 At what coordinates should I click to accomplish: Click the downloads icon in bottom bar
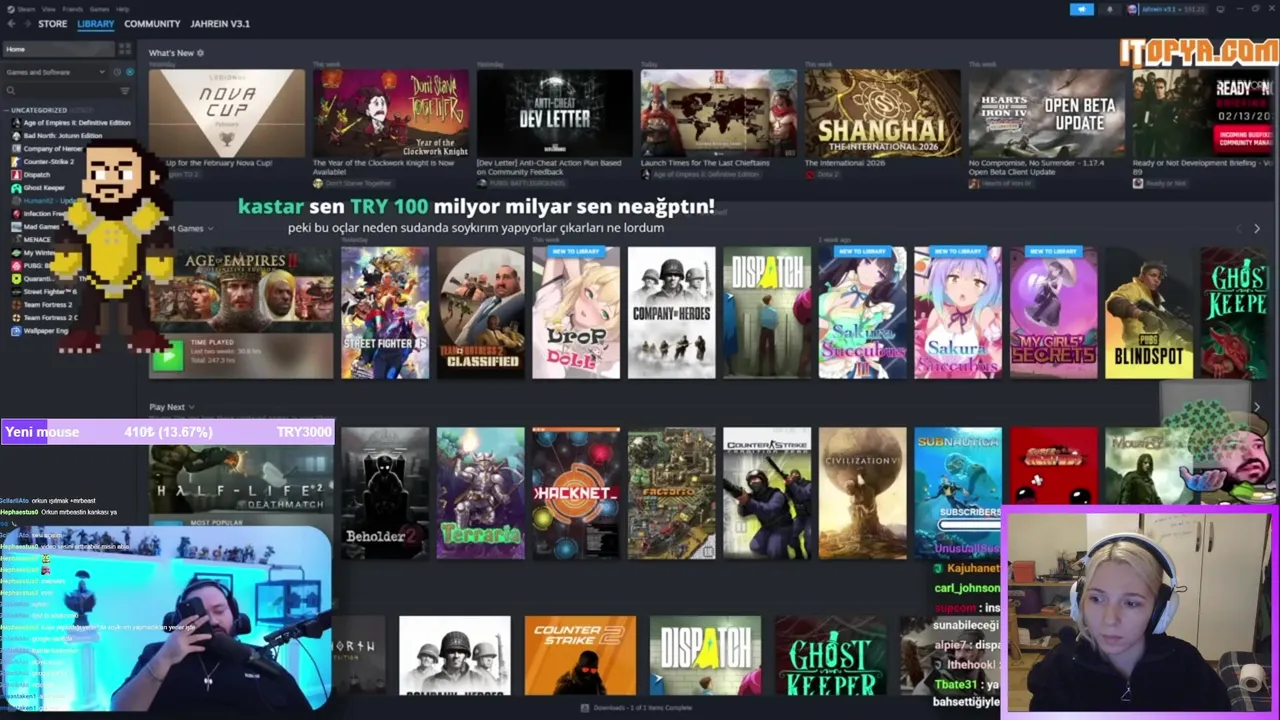tap(586, 708)
